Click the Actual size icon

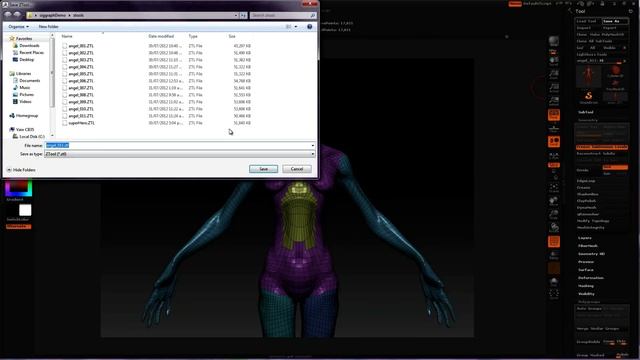pos(553,88)
